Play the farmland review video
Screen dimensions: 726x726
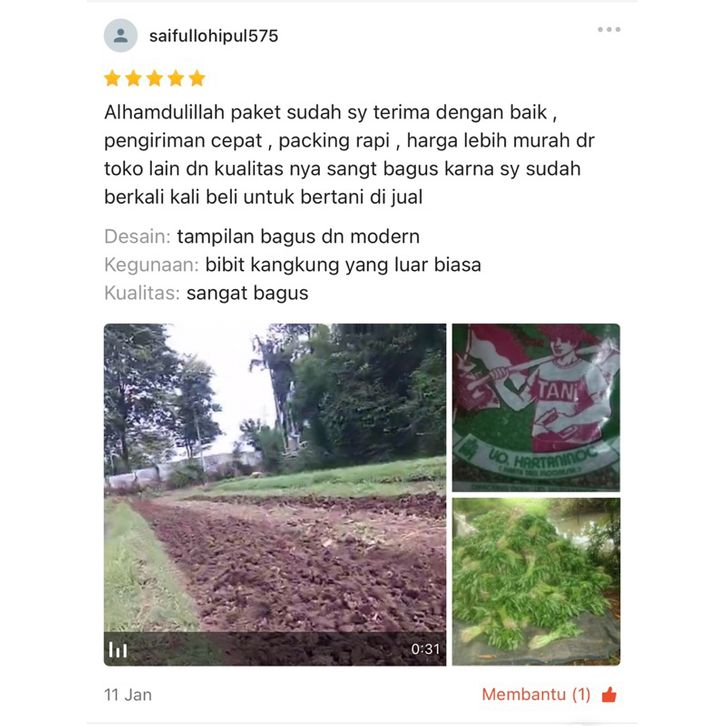coord(275,494)
